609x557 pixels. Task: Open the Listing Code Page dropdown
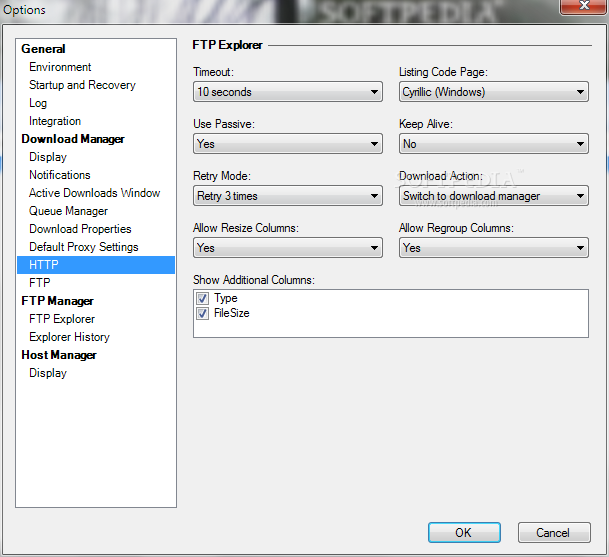coord(494,92)
